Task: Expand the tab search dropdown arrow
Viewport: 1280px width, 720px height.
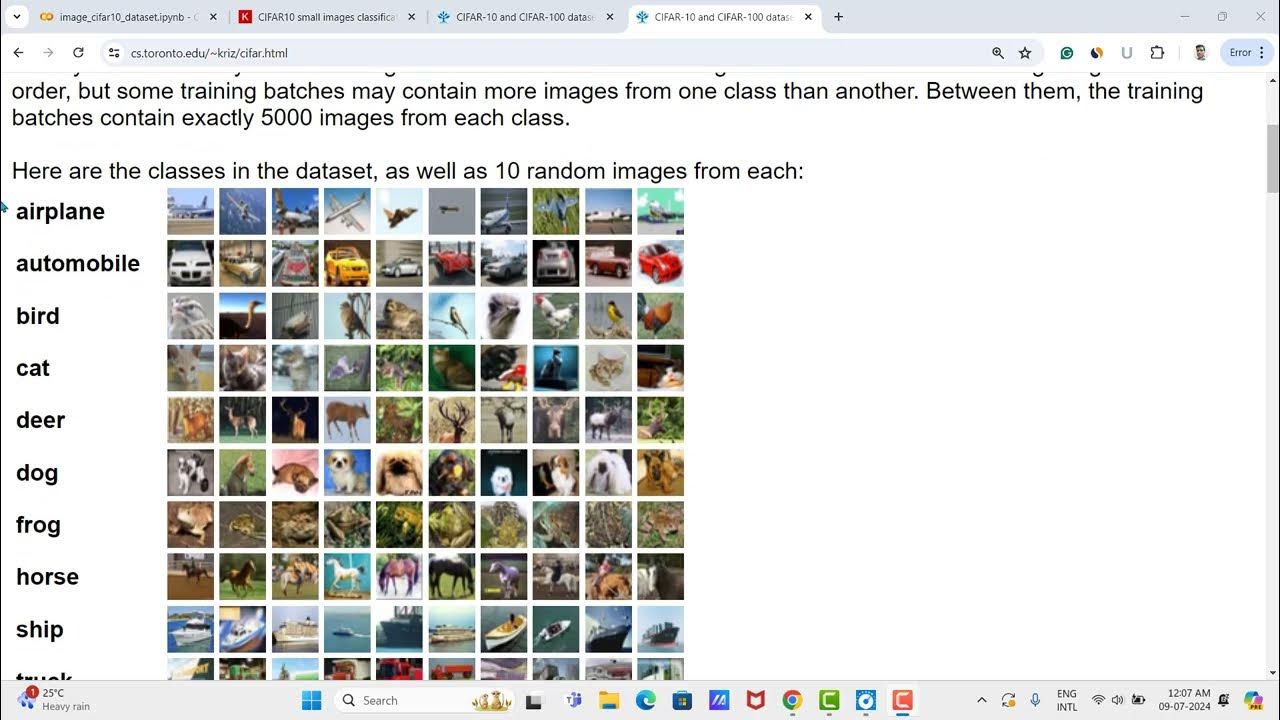Action: 16,17
